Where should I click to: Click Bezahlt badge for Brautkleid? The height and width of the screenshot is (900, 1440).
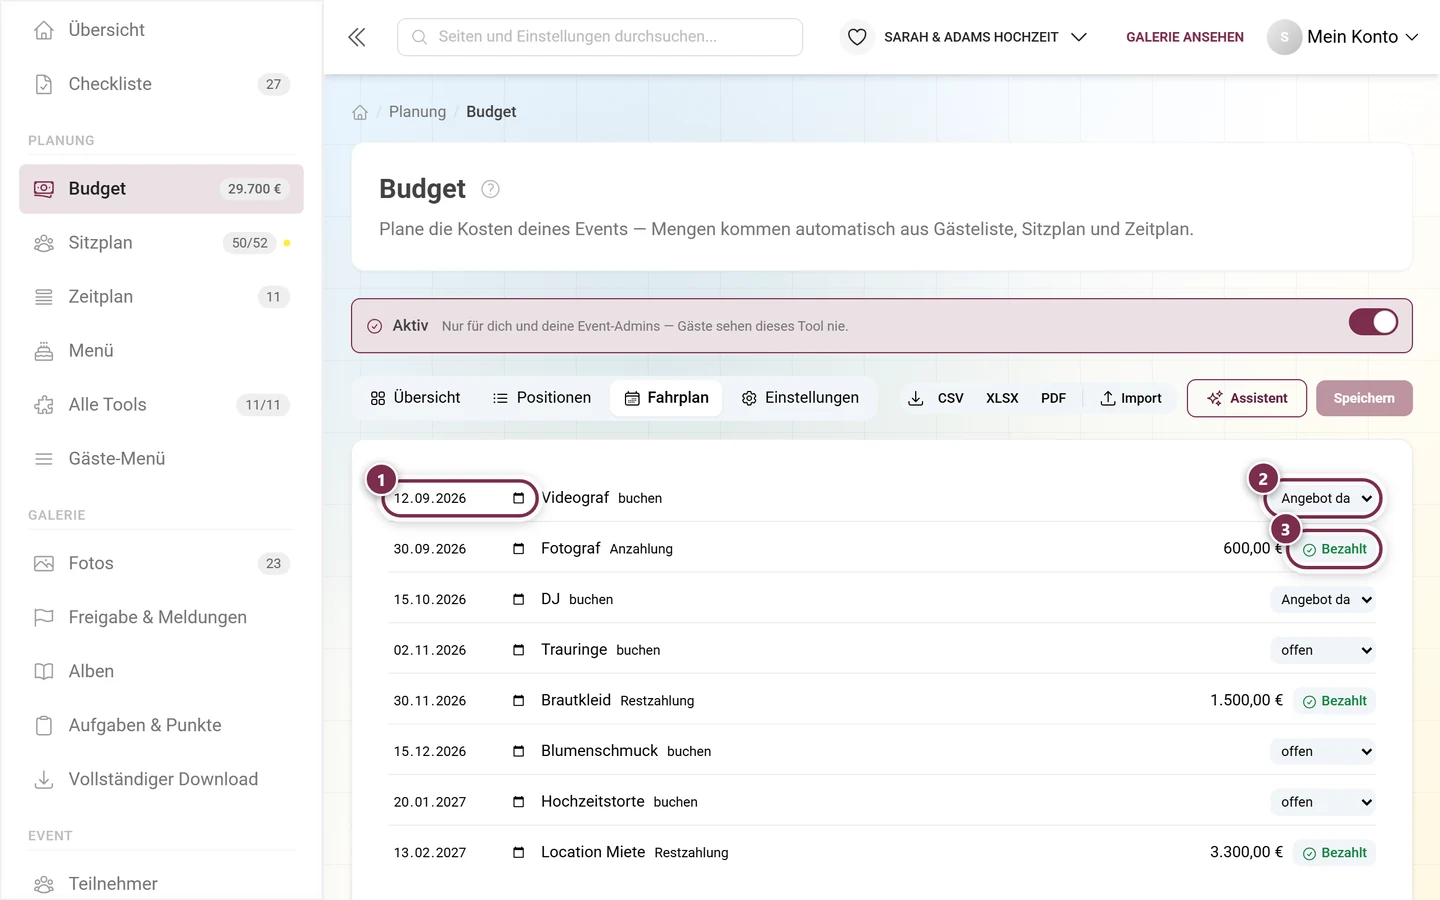pos(1335,701)
